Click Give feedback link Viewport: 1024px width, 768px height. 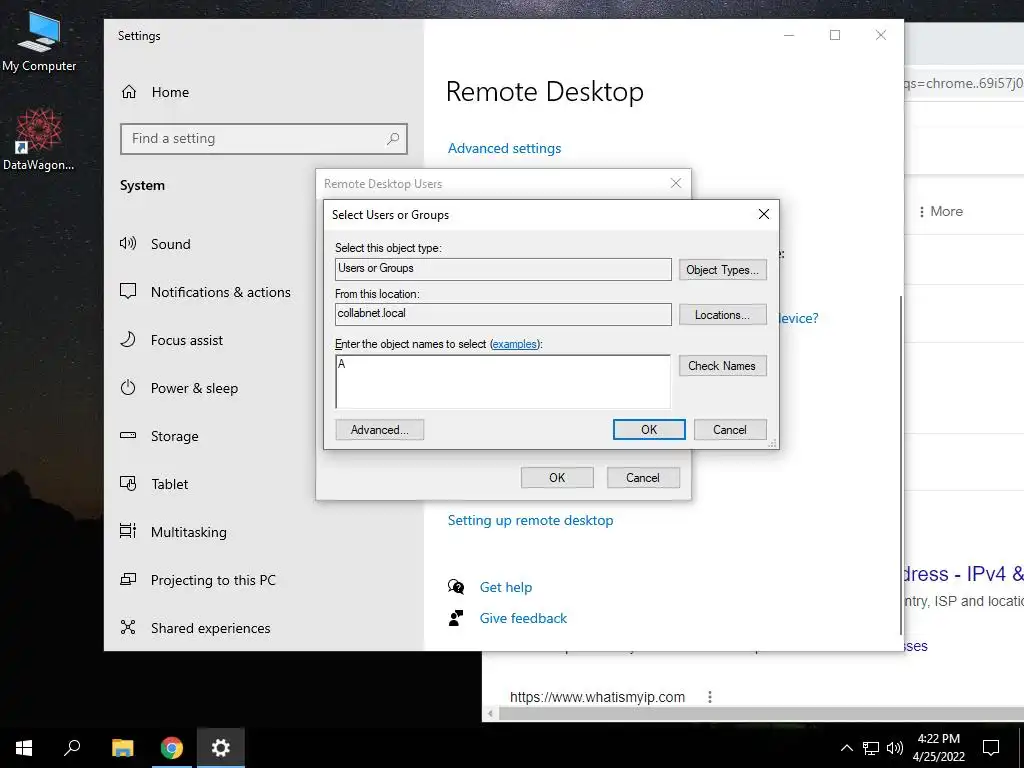click(523, 618)
